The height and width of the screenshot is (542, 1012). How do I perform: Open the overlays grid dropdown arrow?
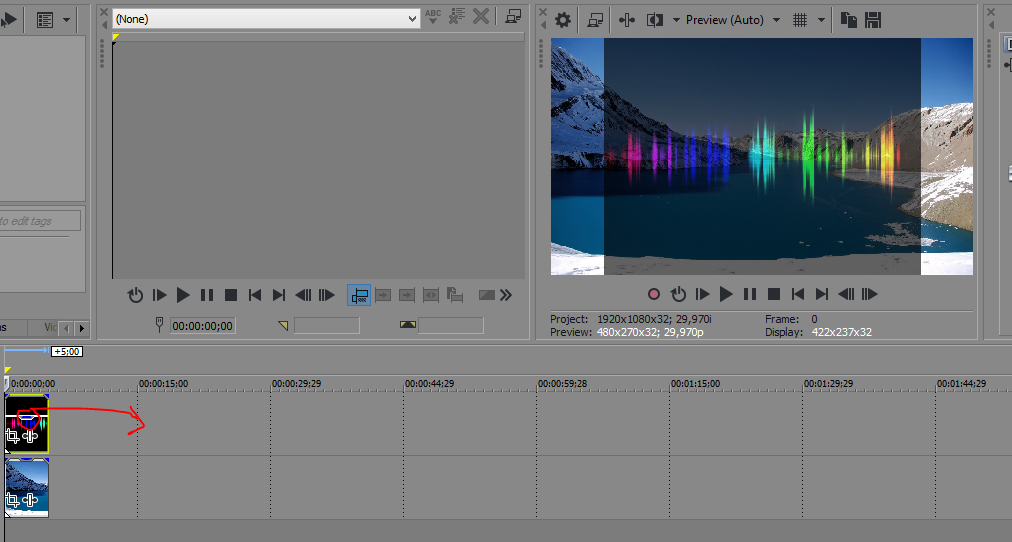coord(821,20)
